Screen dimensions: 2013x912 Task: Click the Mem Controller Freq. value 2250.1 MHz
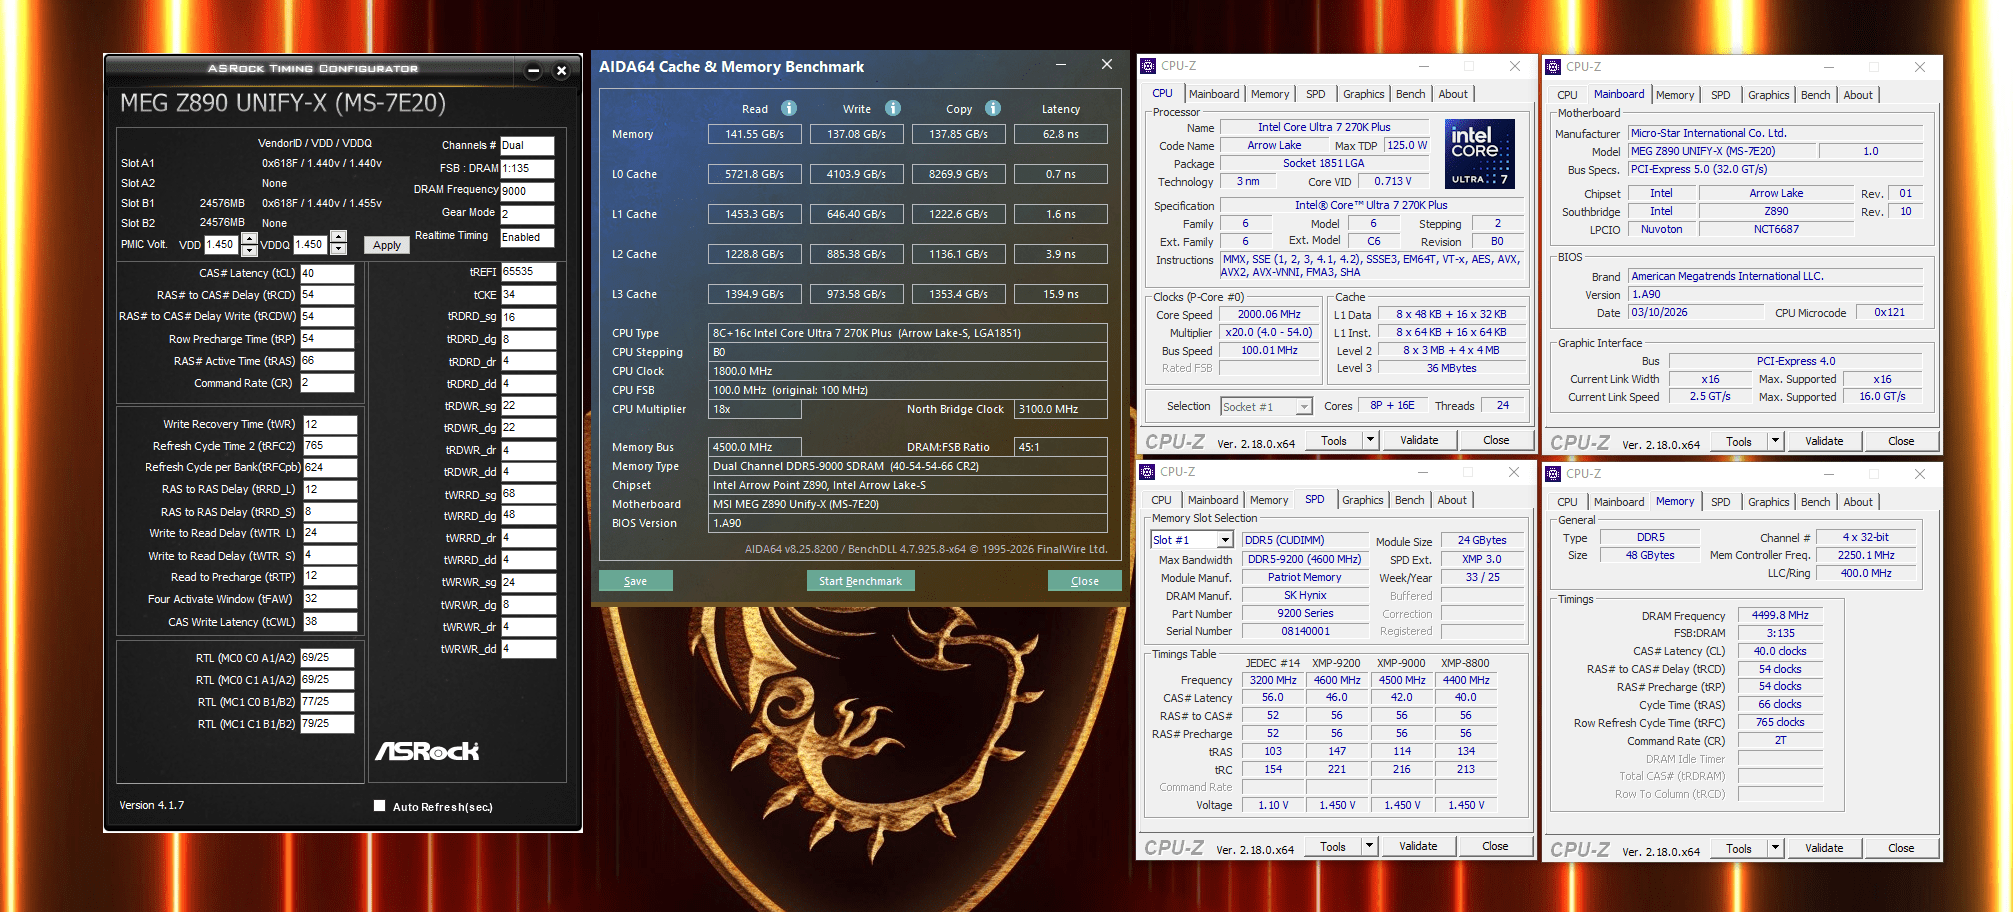[1866, 555]
